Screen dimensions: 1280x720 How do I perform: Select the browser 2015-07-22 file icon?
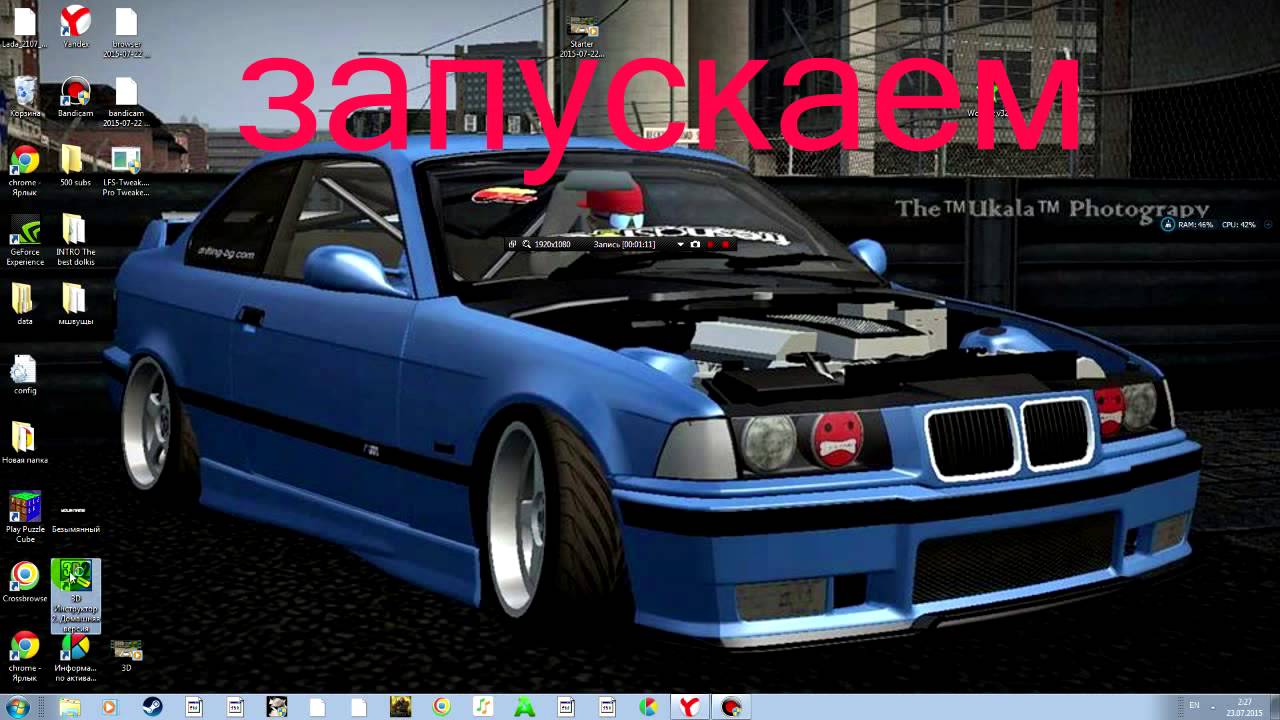click(126, 31)
